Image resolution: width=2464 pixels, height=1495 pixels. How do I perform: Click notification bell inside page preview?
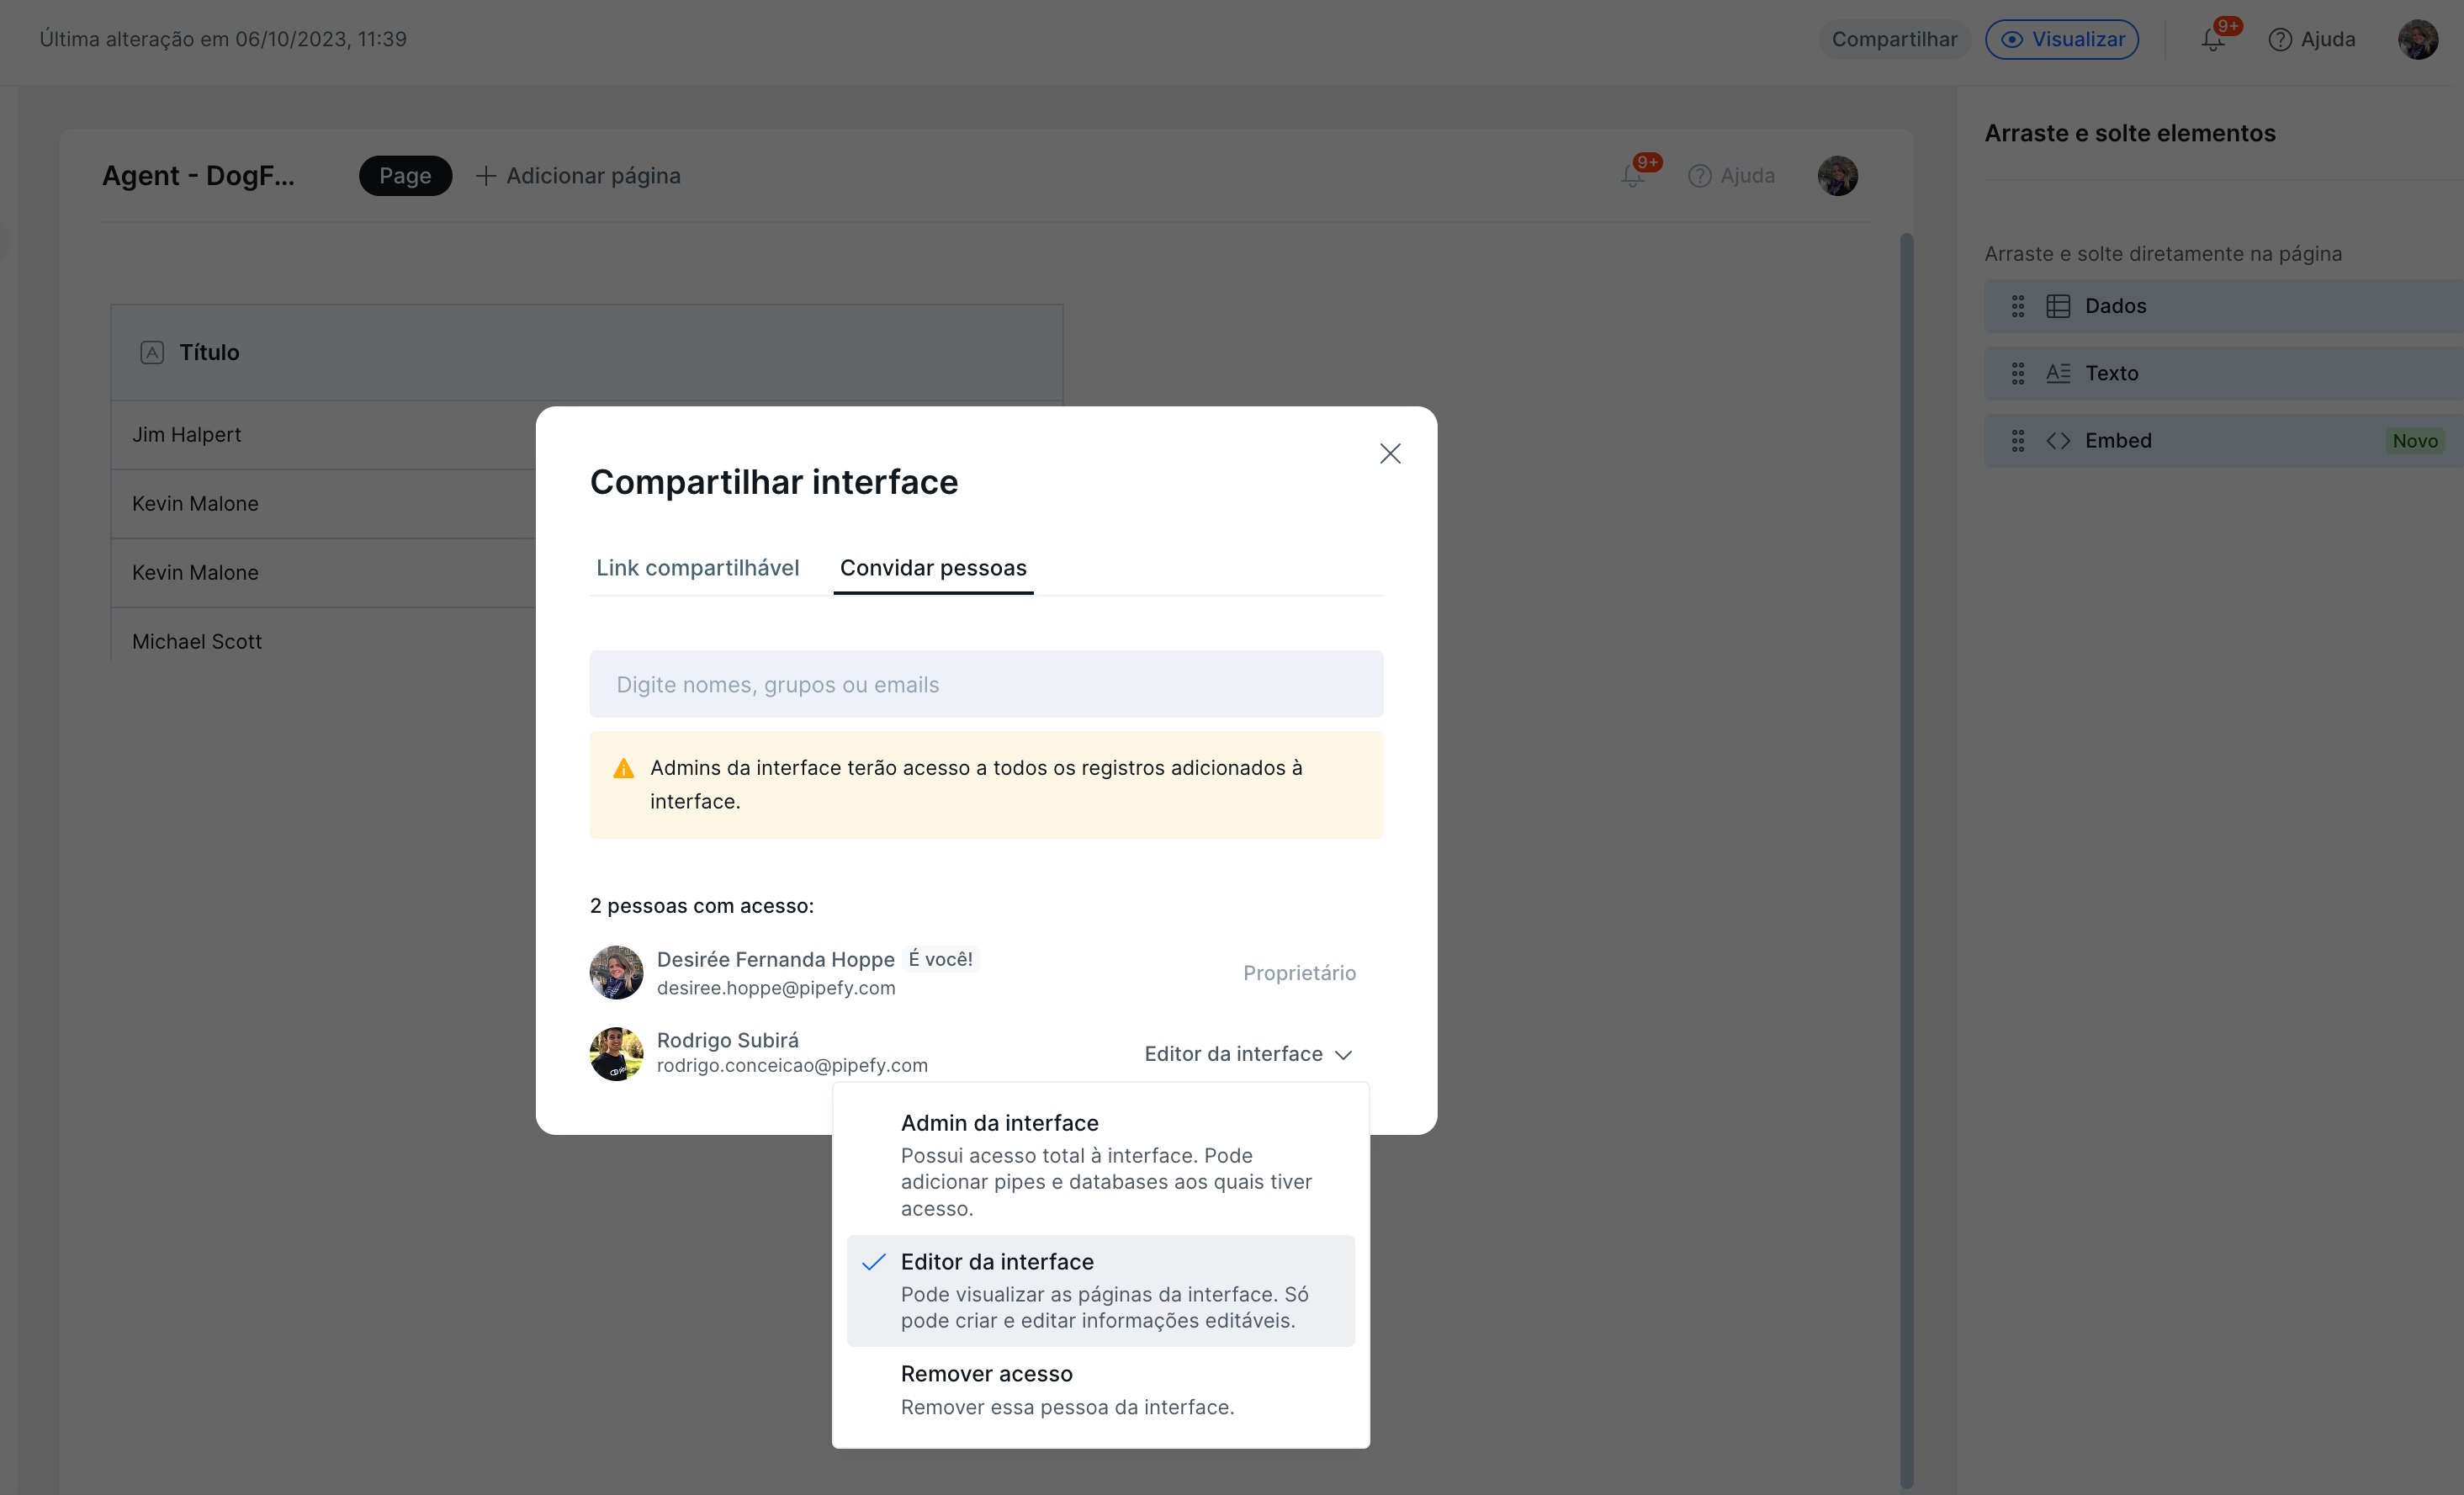point(1632,176)
